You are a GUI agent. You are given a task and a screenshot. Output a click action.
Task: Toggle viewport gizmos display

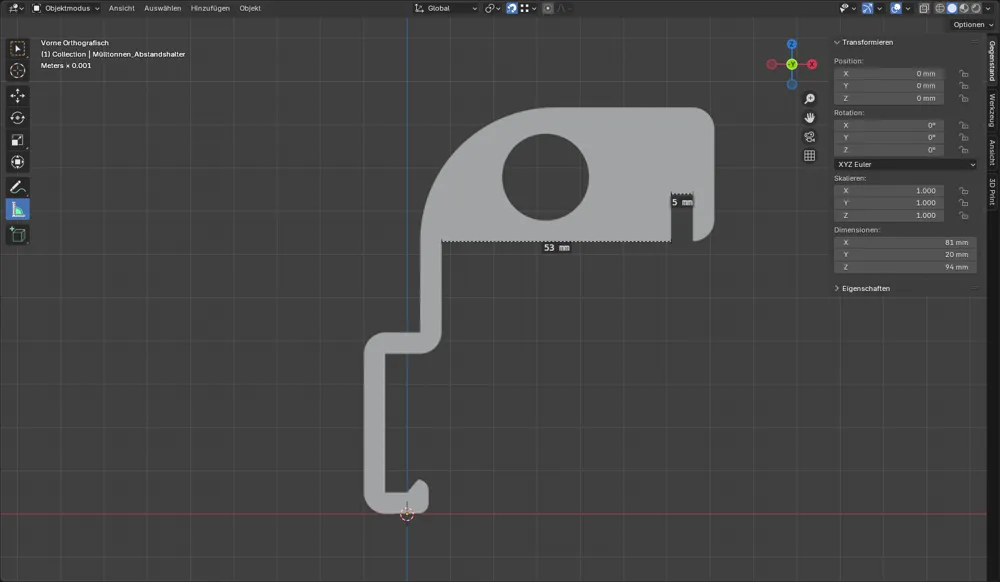tap(867, 8)
